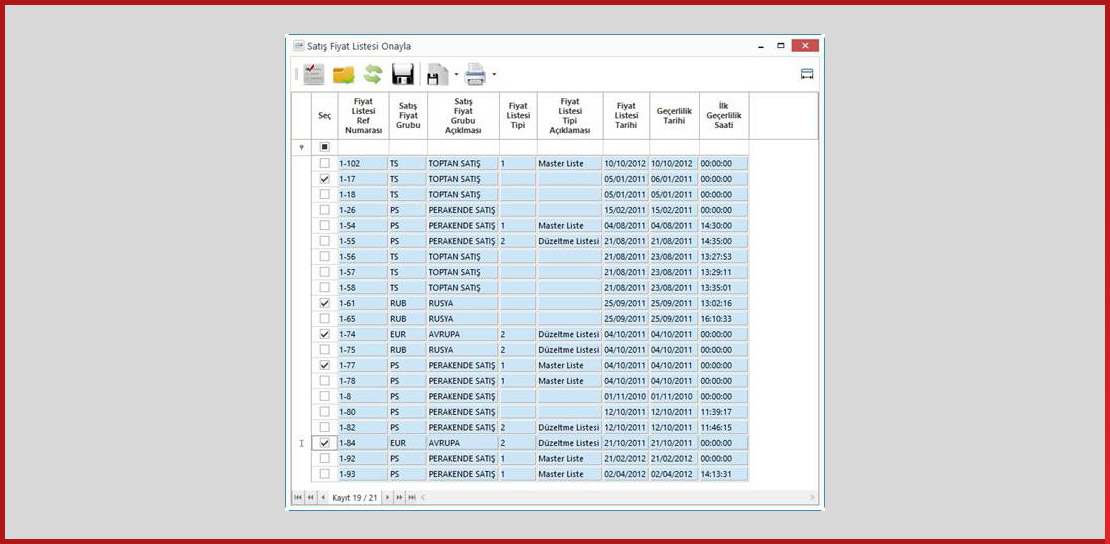Sort by Fiyat Listesi Tarihi header
This screenshot has width=1110, height=544.
click(626, 115)
